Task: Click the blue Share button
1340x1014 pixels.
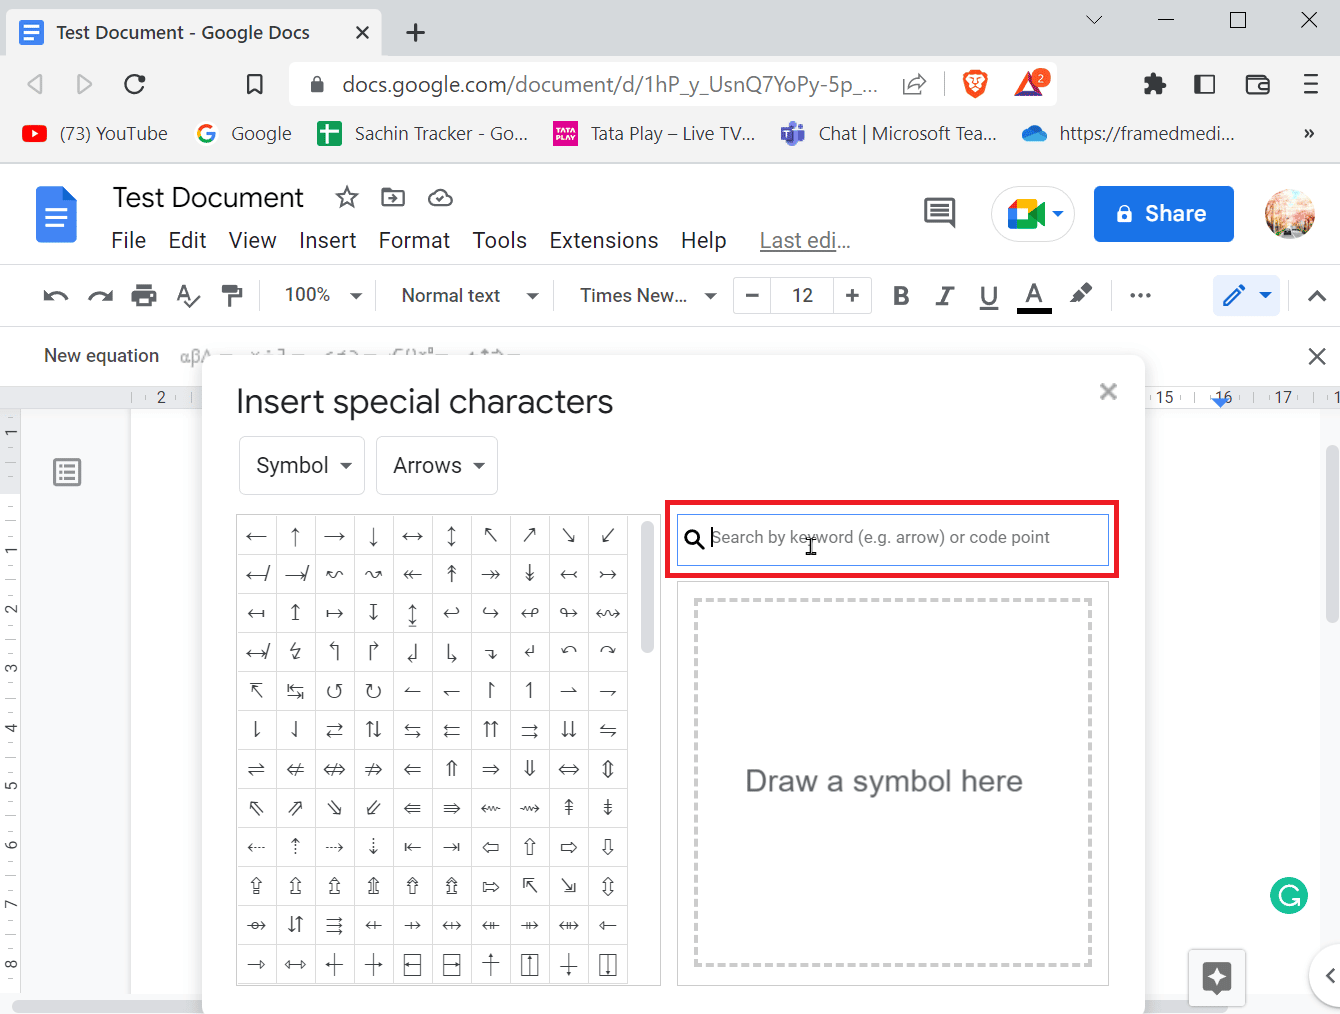Action: point(1164,214)
